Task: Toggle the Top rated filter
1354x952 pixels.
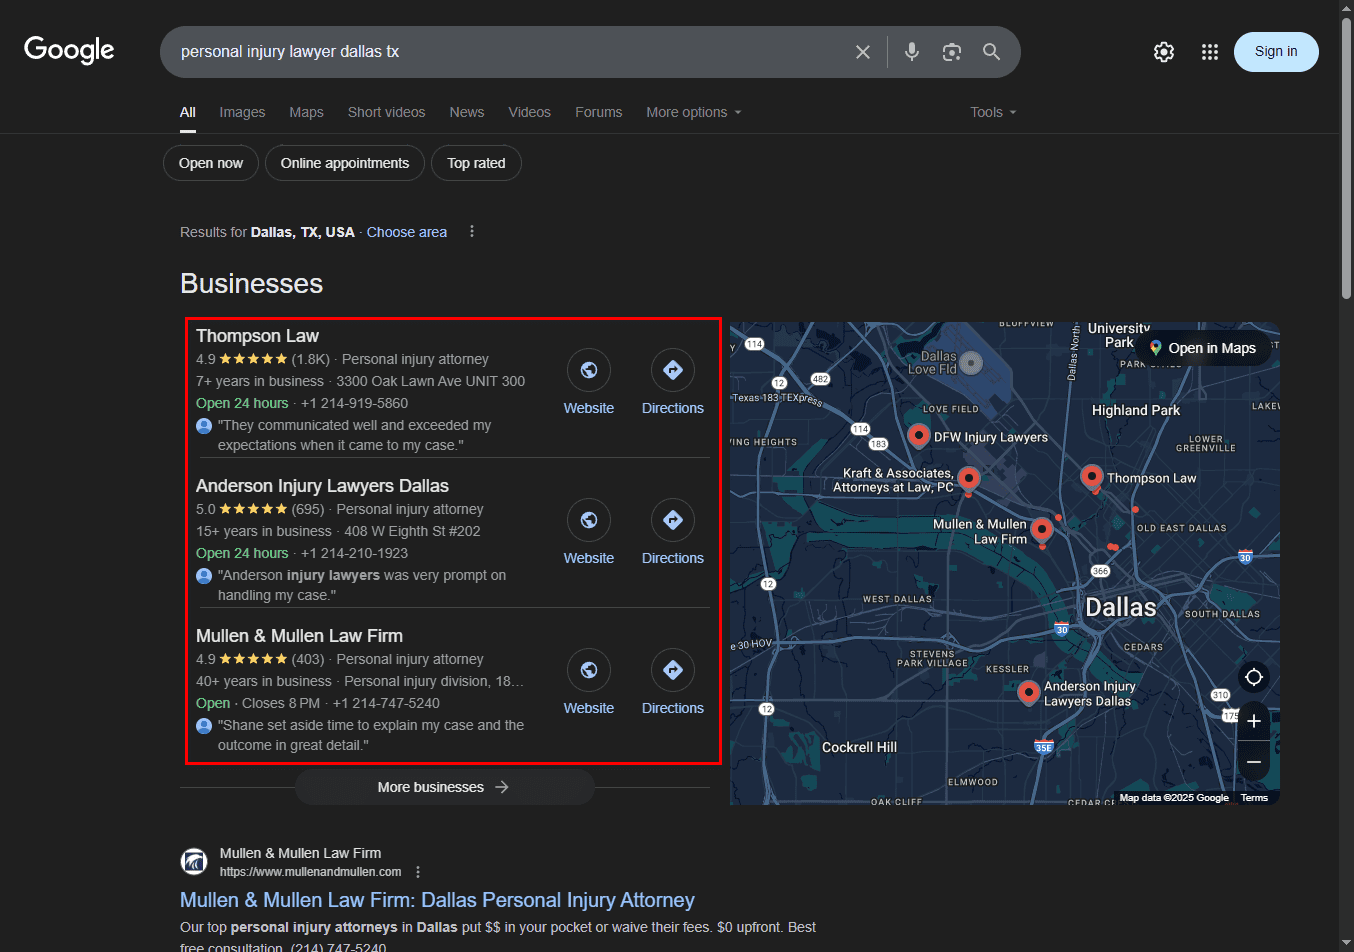Action: [x=476, y=163]
